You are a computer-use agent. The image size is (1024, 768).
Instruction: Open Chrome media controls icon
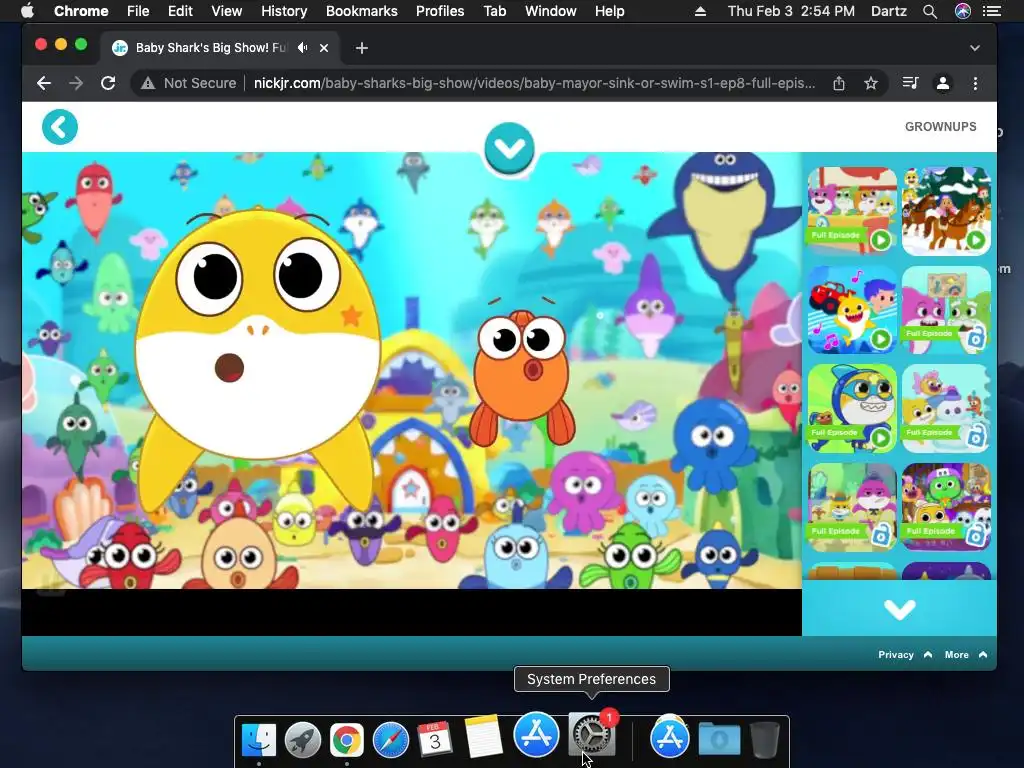[910, 83]
